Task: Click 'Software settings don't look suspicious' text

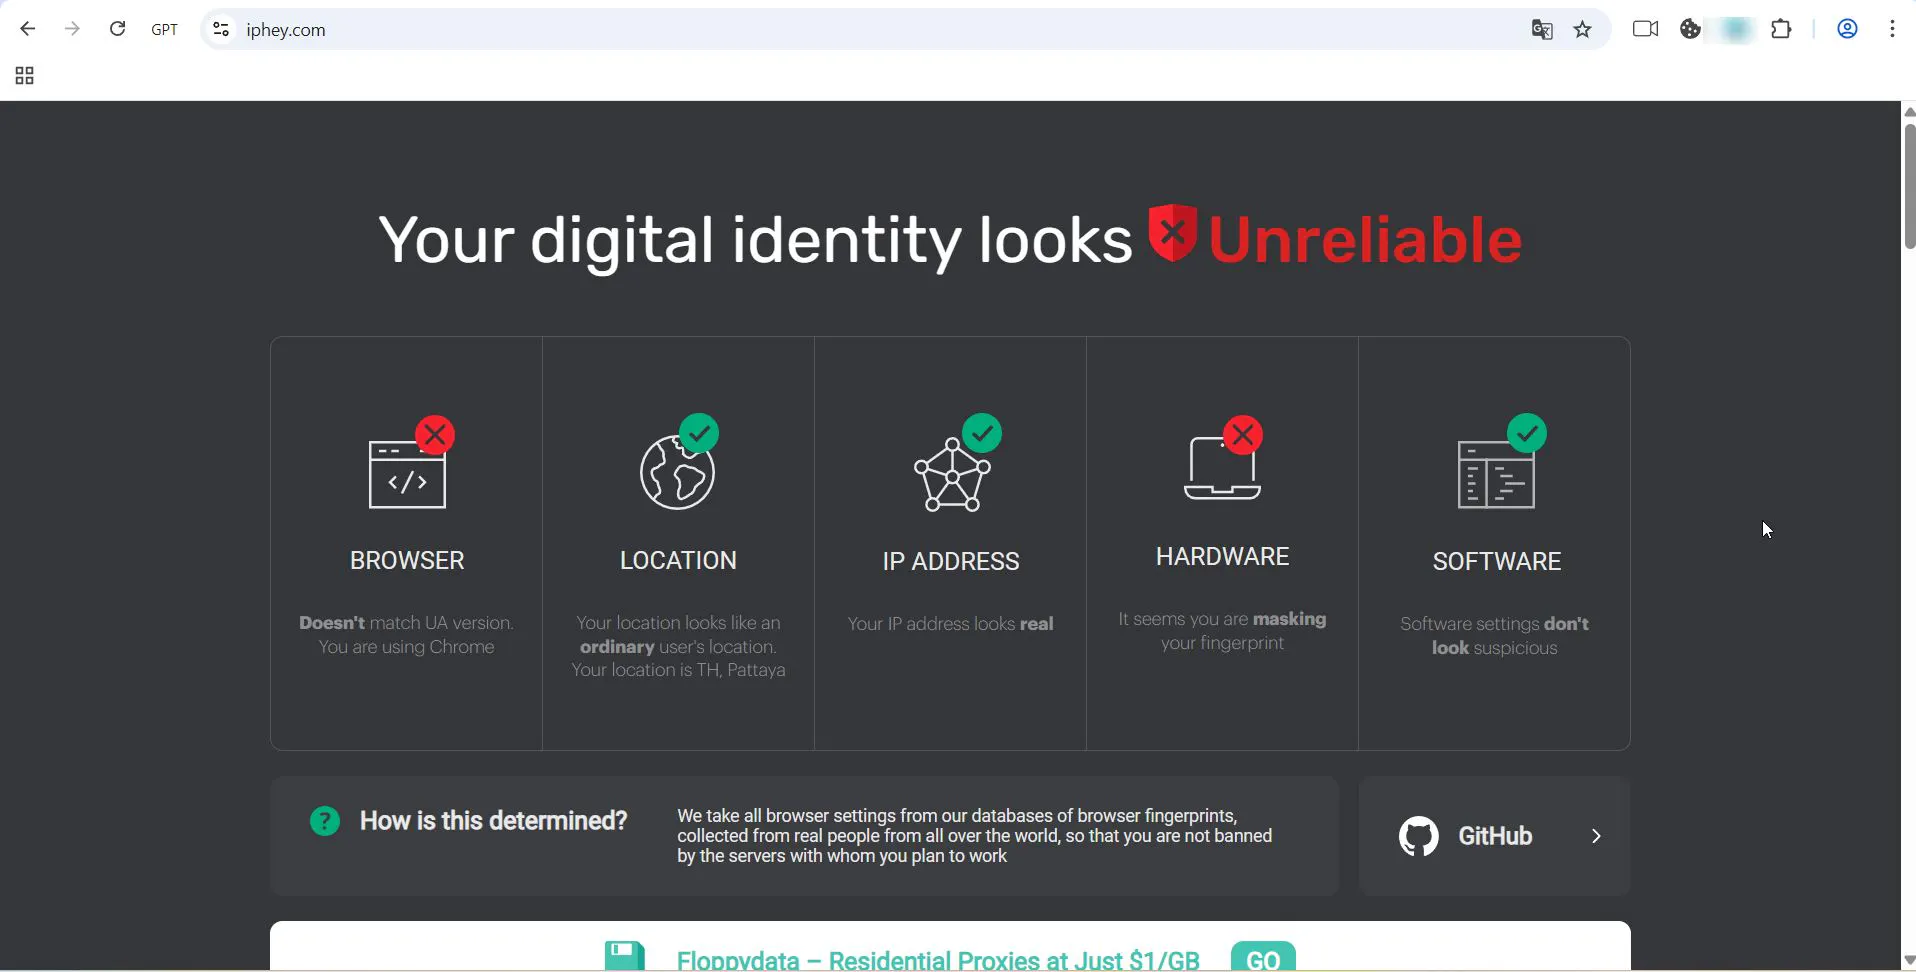Action: 1495,636
